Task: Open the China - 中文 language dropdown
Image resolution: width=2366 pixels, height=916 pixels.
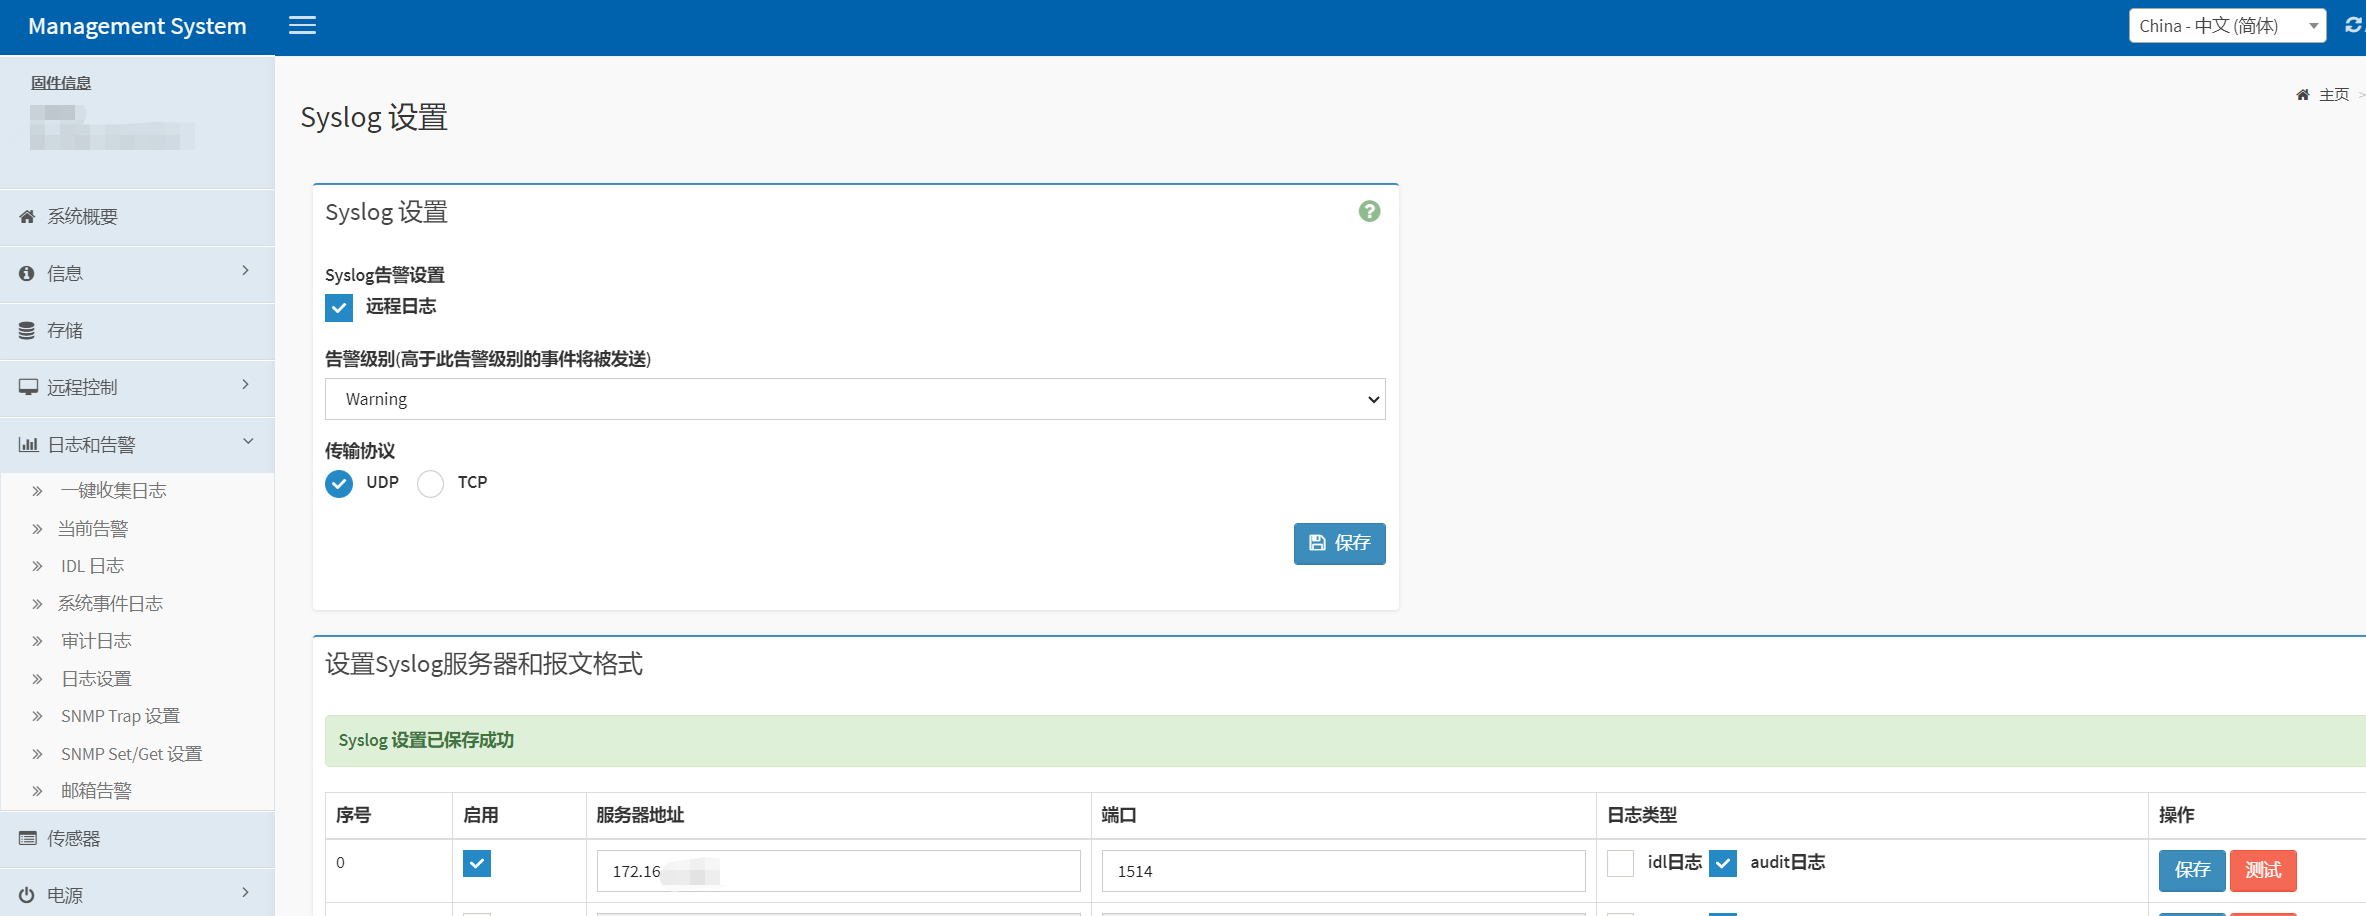Action: [2227, 25]
